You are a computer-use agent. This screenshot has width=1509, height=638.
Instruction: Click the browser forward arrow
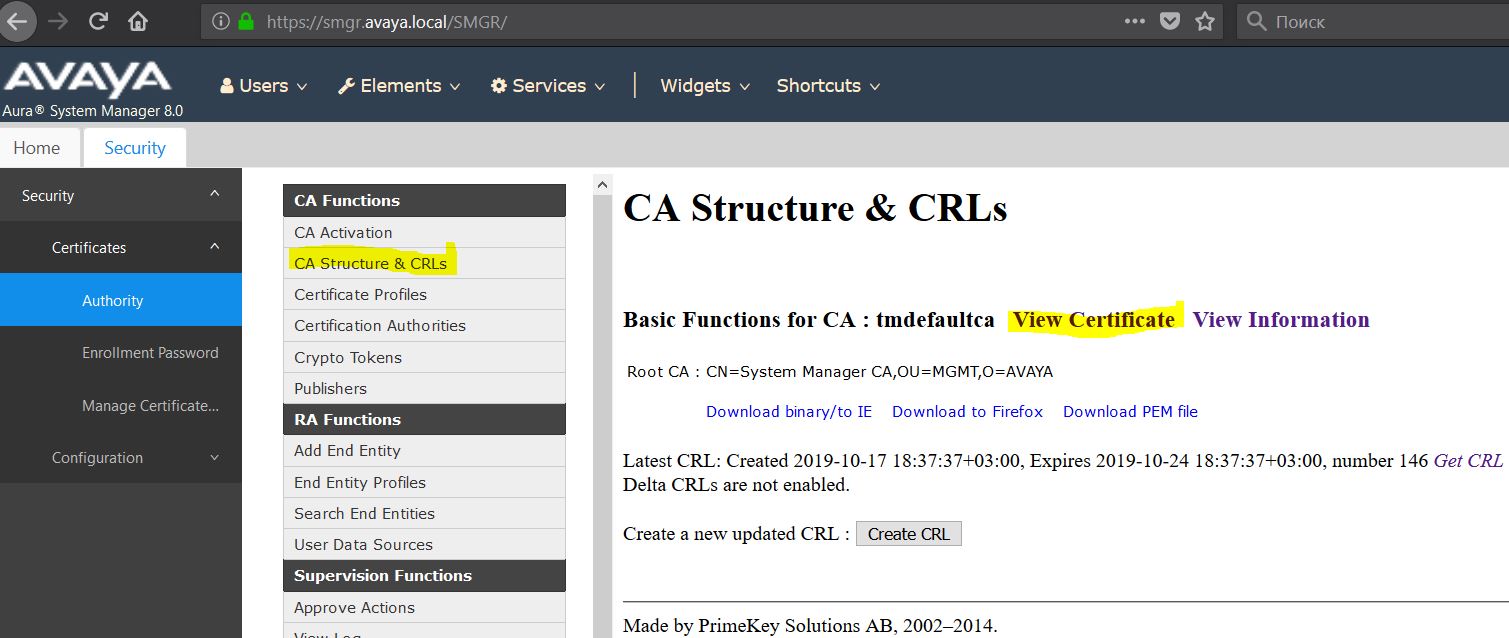point(58,21)
